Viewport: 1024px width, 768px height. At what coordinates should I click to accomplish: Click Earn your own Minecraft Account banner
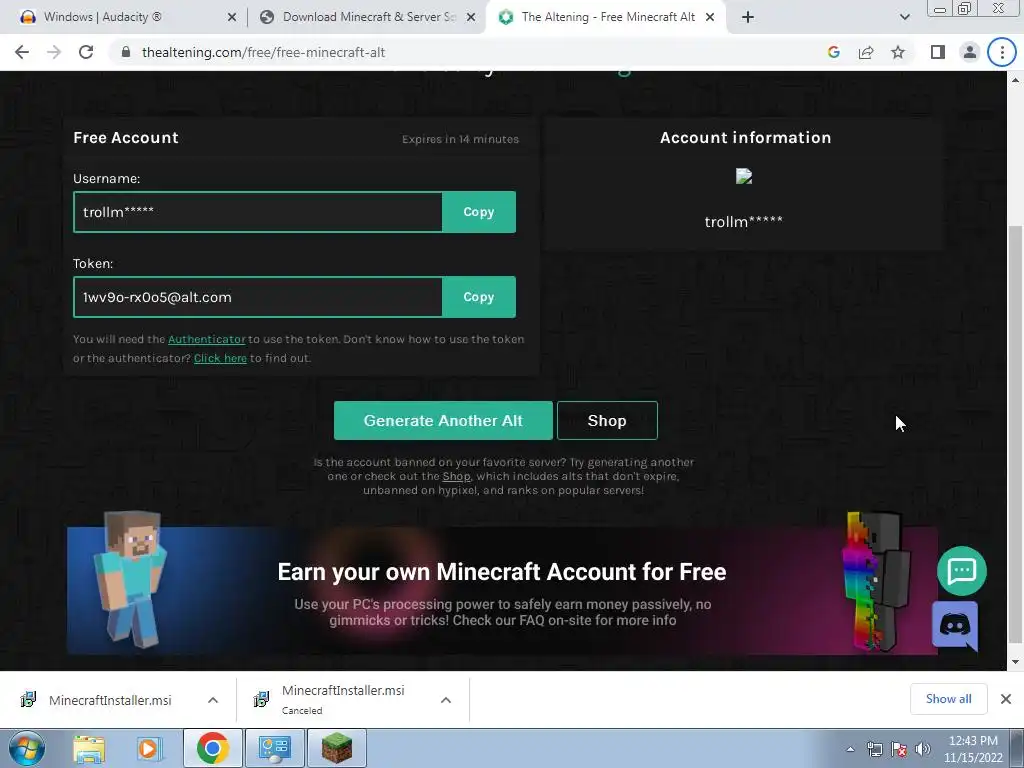point(502,590)
